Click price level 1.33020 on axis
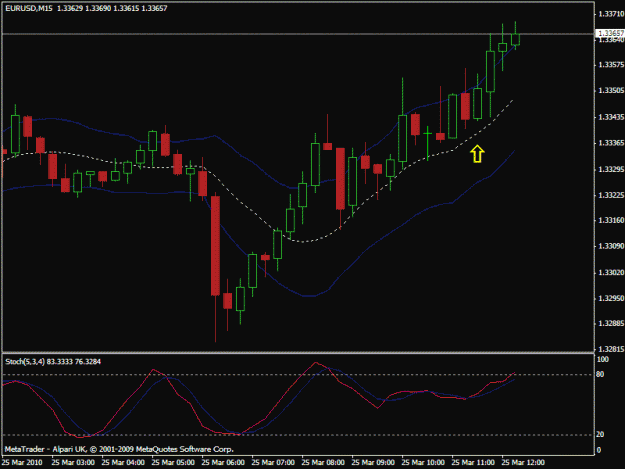This screenshot has height=469, width=625. click(611, 273)
